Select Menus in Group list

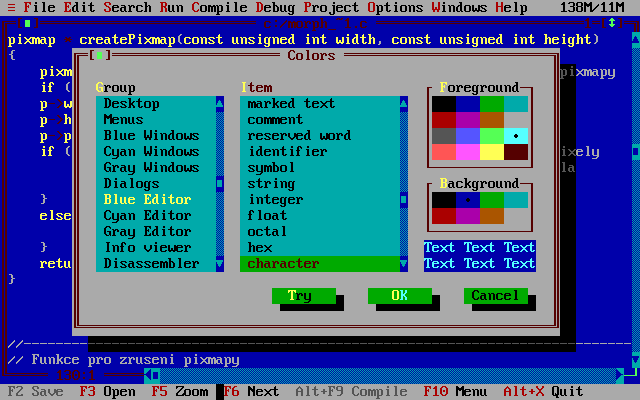coord(156,120)
